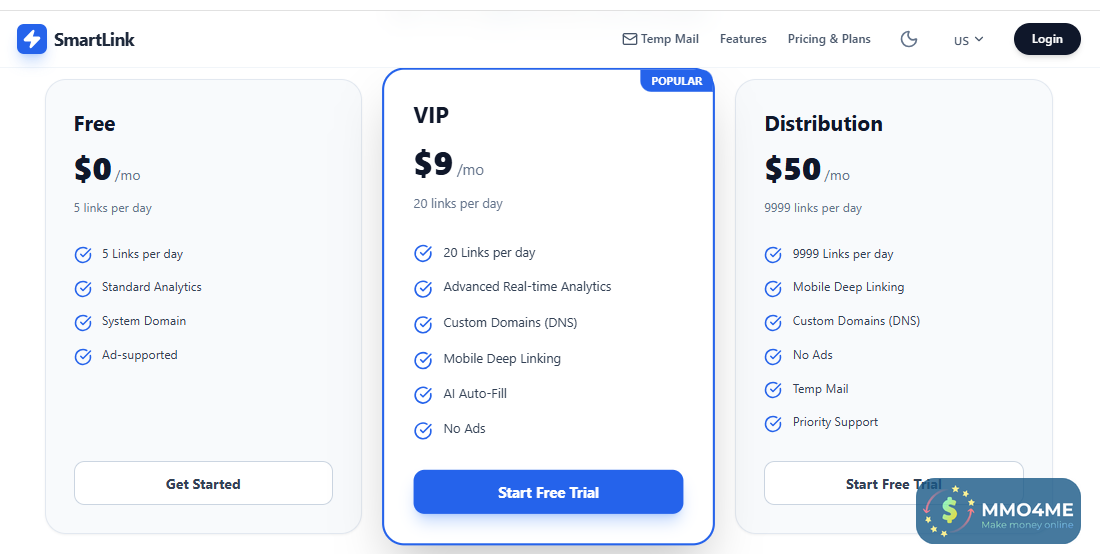Click the SmartLink lightning bolt logo icon

pos(32,39)
